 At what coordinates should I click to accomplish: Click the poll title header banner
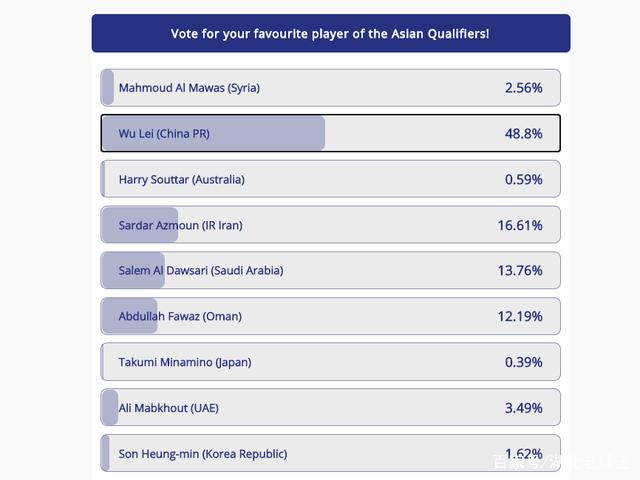tap(330, 33)
